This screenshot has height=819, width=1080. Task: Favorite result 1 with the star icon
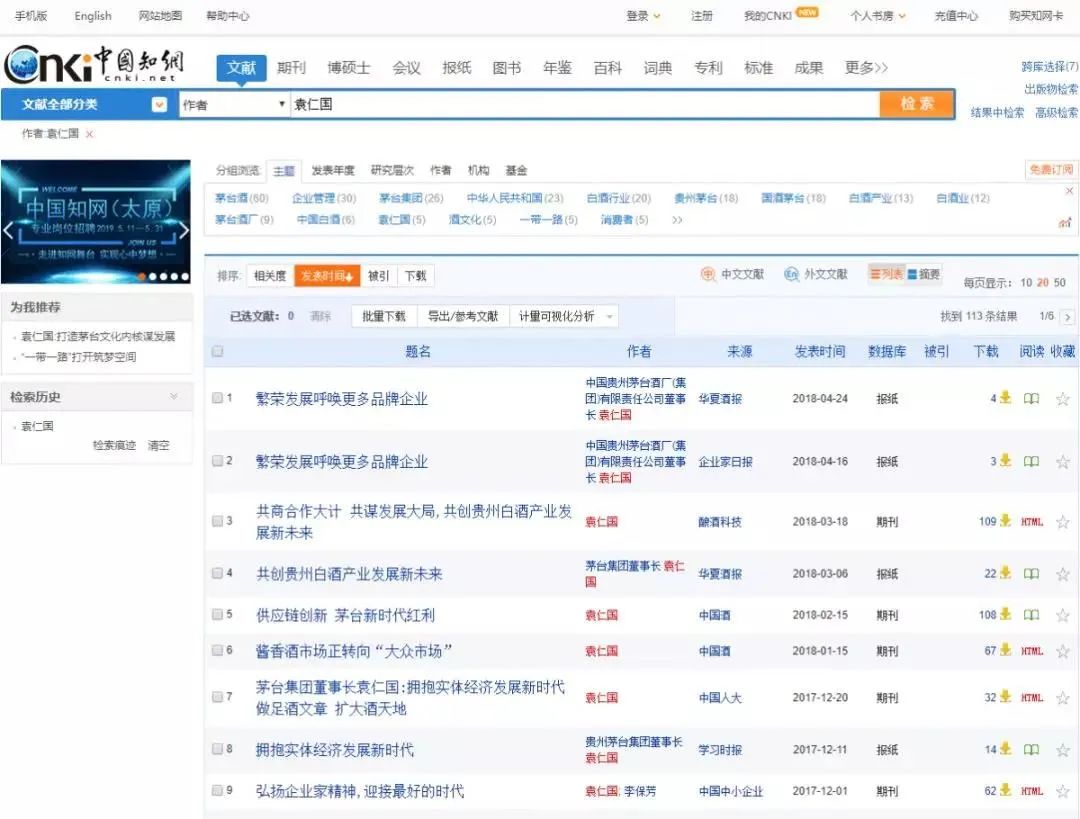click(x=1063, y=398)
